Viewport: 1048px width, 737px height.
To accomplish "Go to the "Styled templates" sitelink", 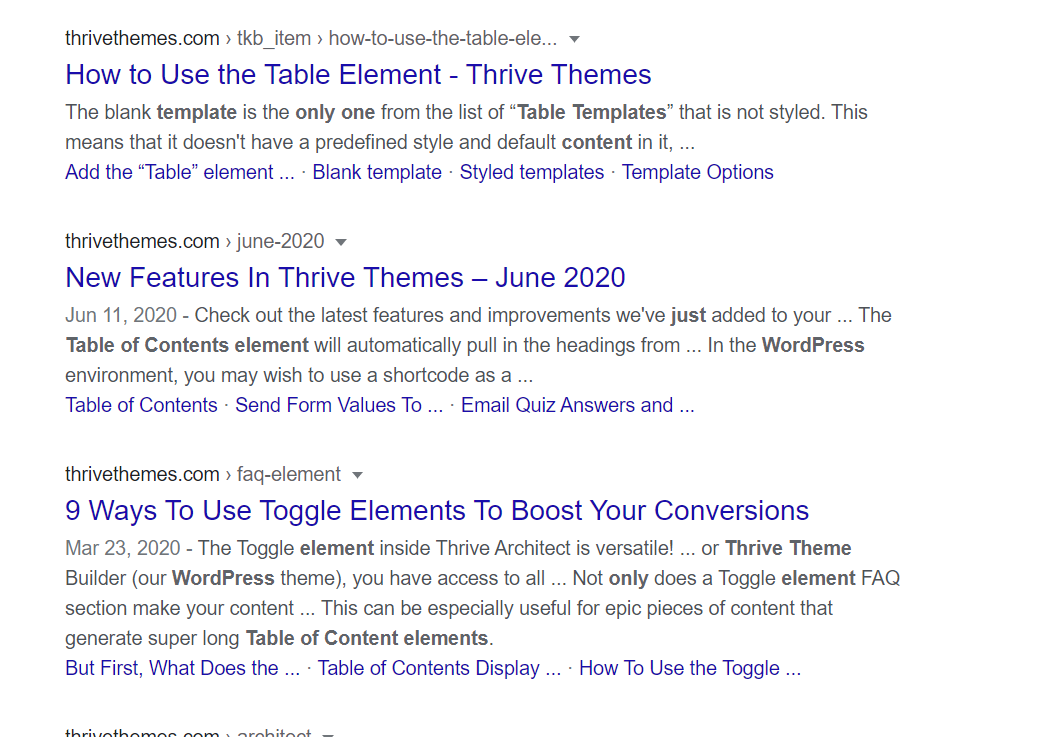I will (x=532, y=172).
